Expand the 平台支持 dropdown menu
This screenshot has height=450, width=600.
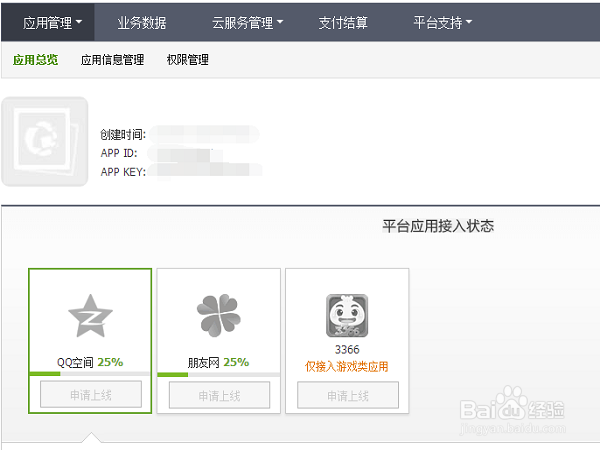pyautogui.click(x=442, y=22)
